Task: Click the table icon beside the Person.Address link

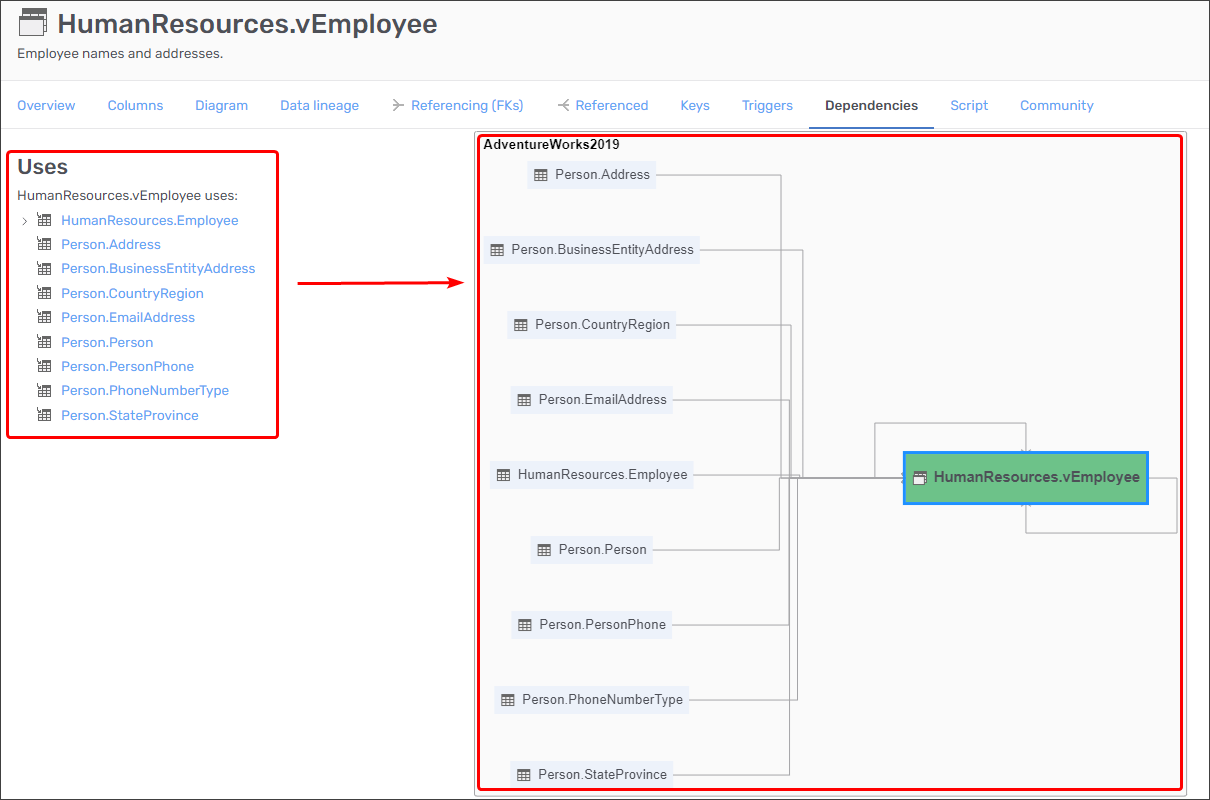Action: [44, 244]
